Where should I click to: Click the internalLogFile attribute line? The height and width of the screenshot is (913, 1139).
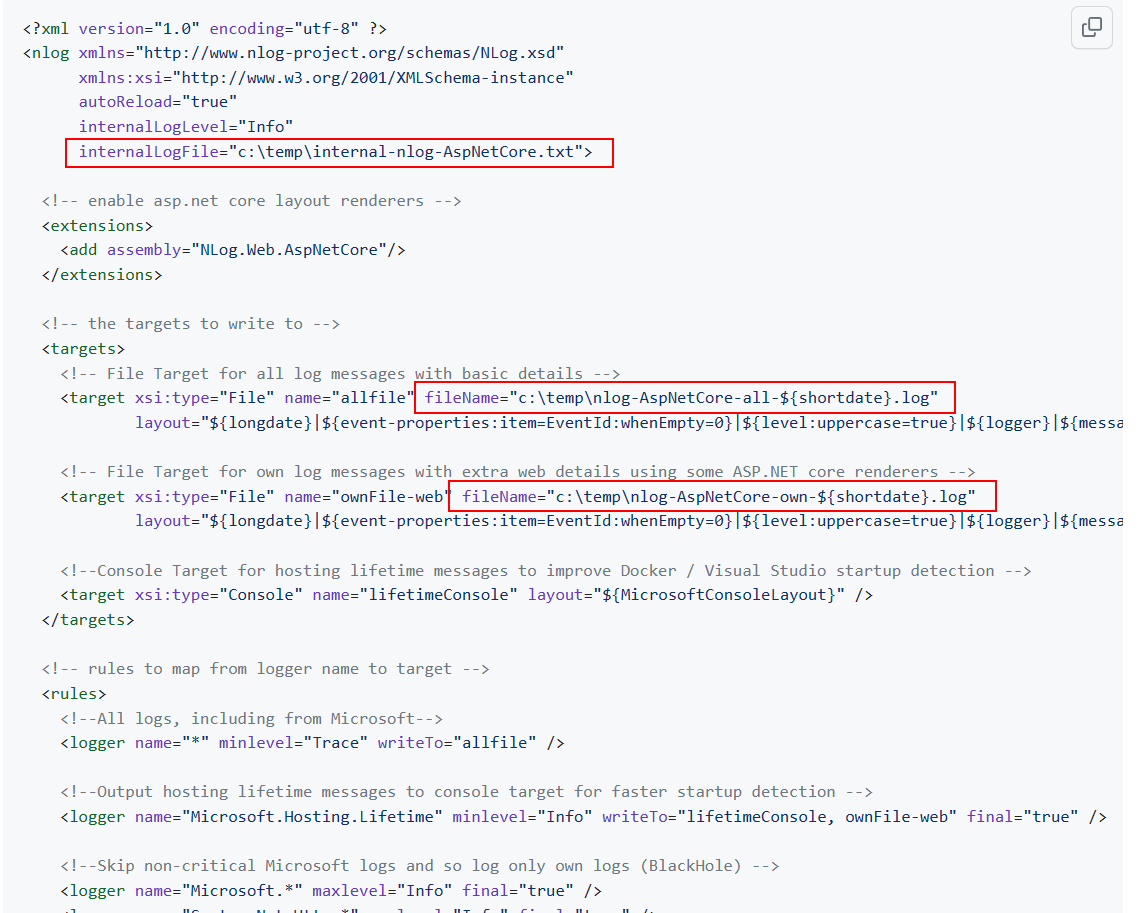[x=336, y=152]
